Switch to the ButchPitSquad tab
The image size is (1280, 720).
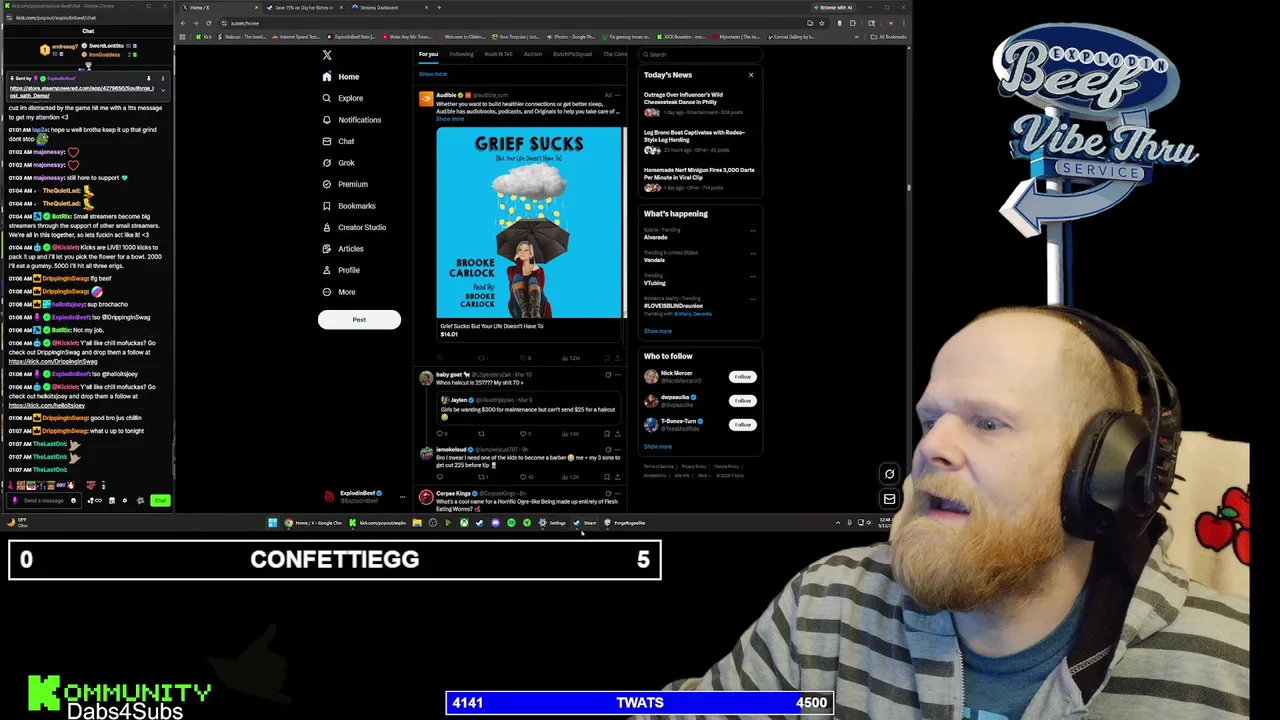point(572,54)
